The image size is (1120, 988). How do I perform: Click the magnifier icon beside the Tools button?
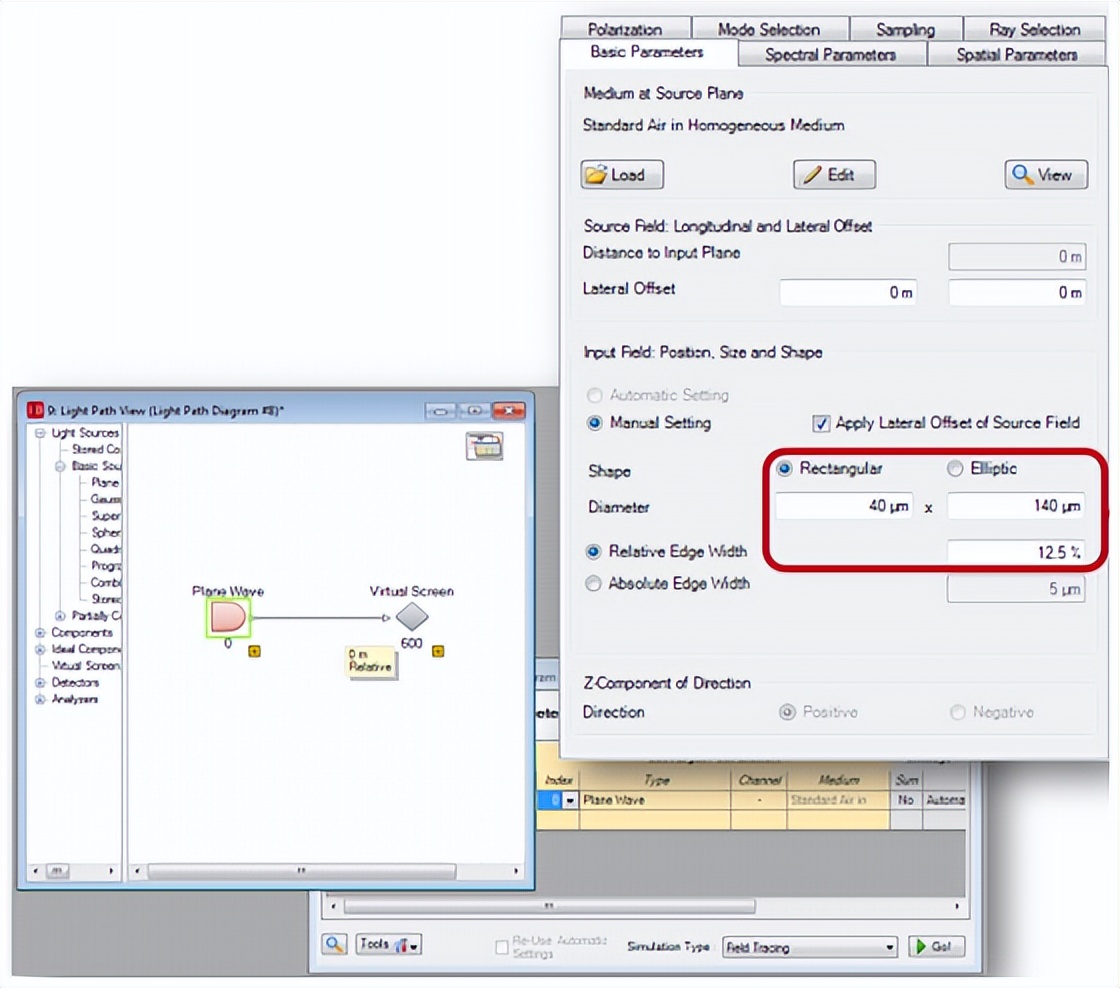[x=335, y=945]
